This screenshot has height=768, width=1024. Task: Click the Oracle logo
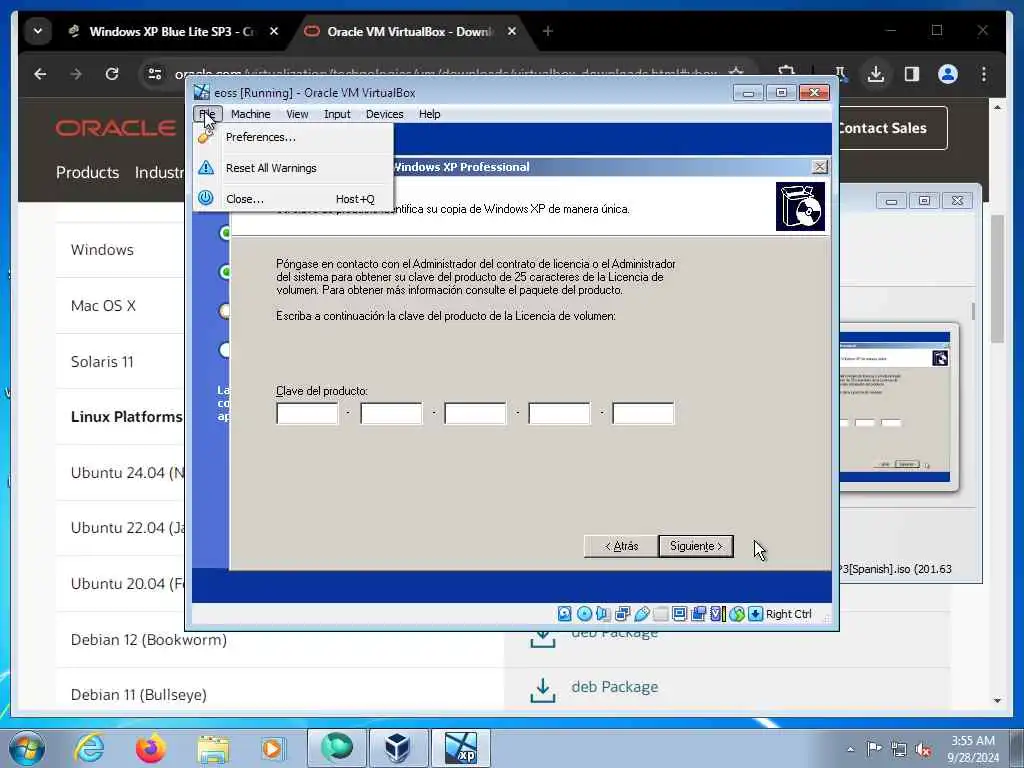pyautogui.click(x=116, y=129)
